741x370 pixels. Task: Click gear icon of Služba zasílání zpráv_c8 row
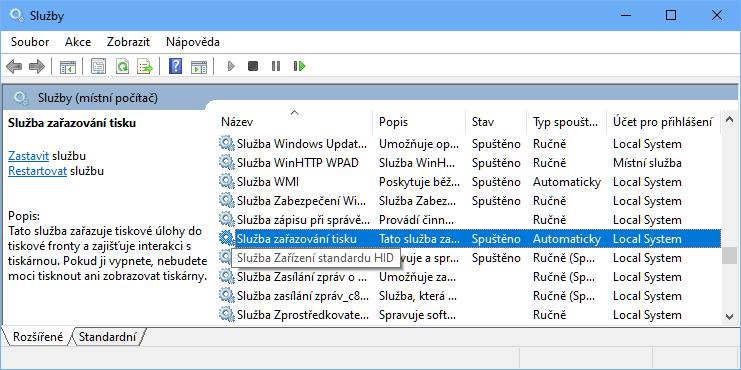tap(227, 296)
